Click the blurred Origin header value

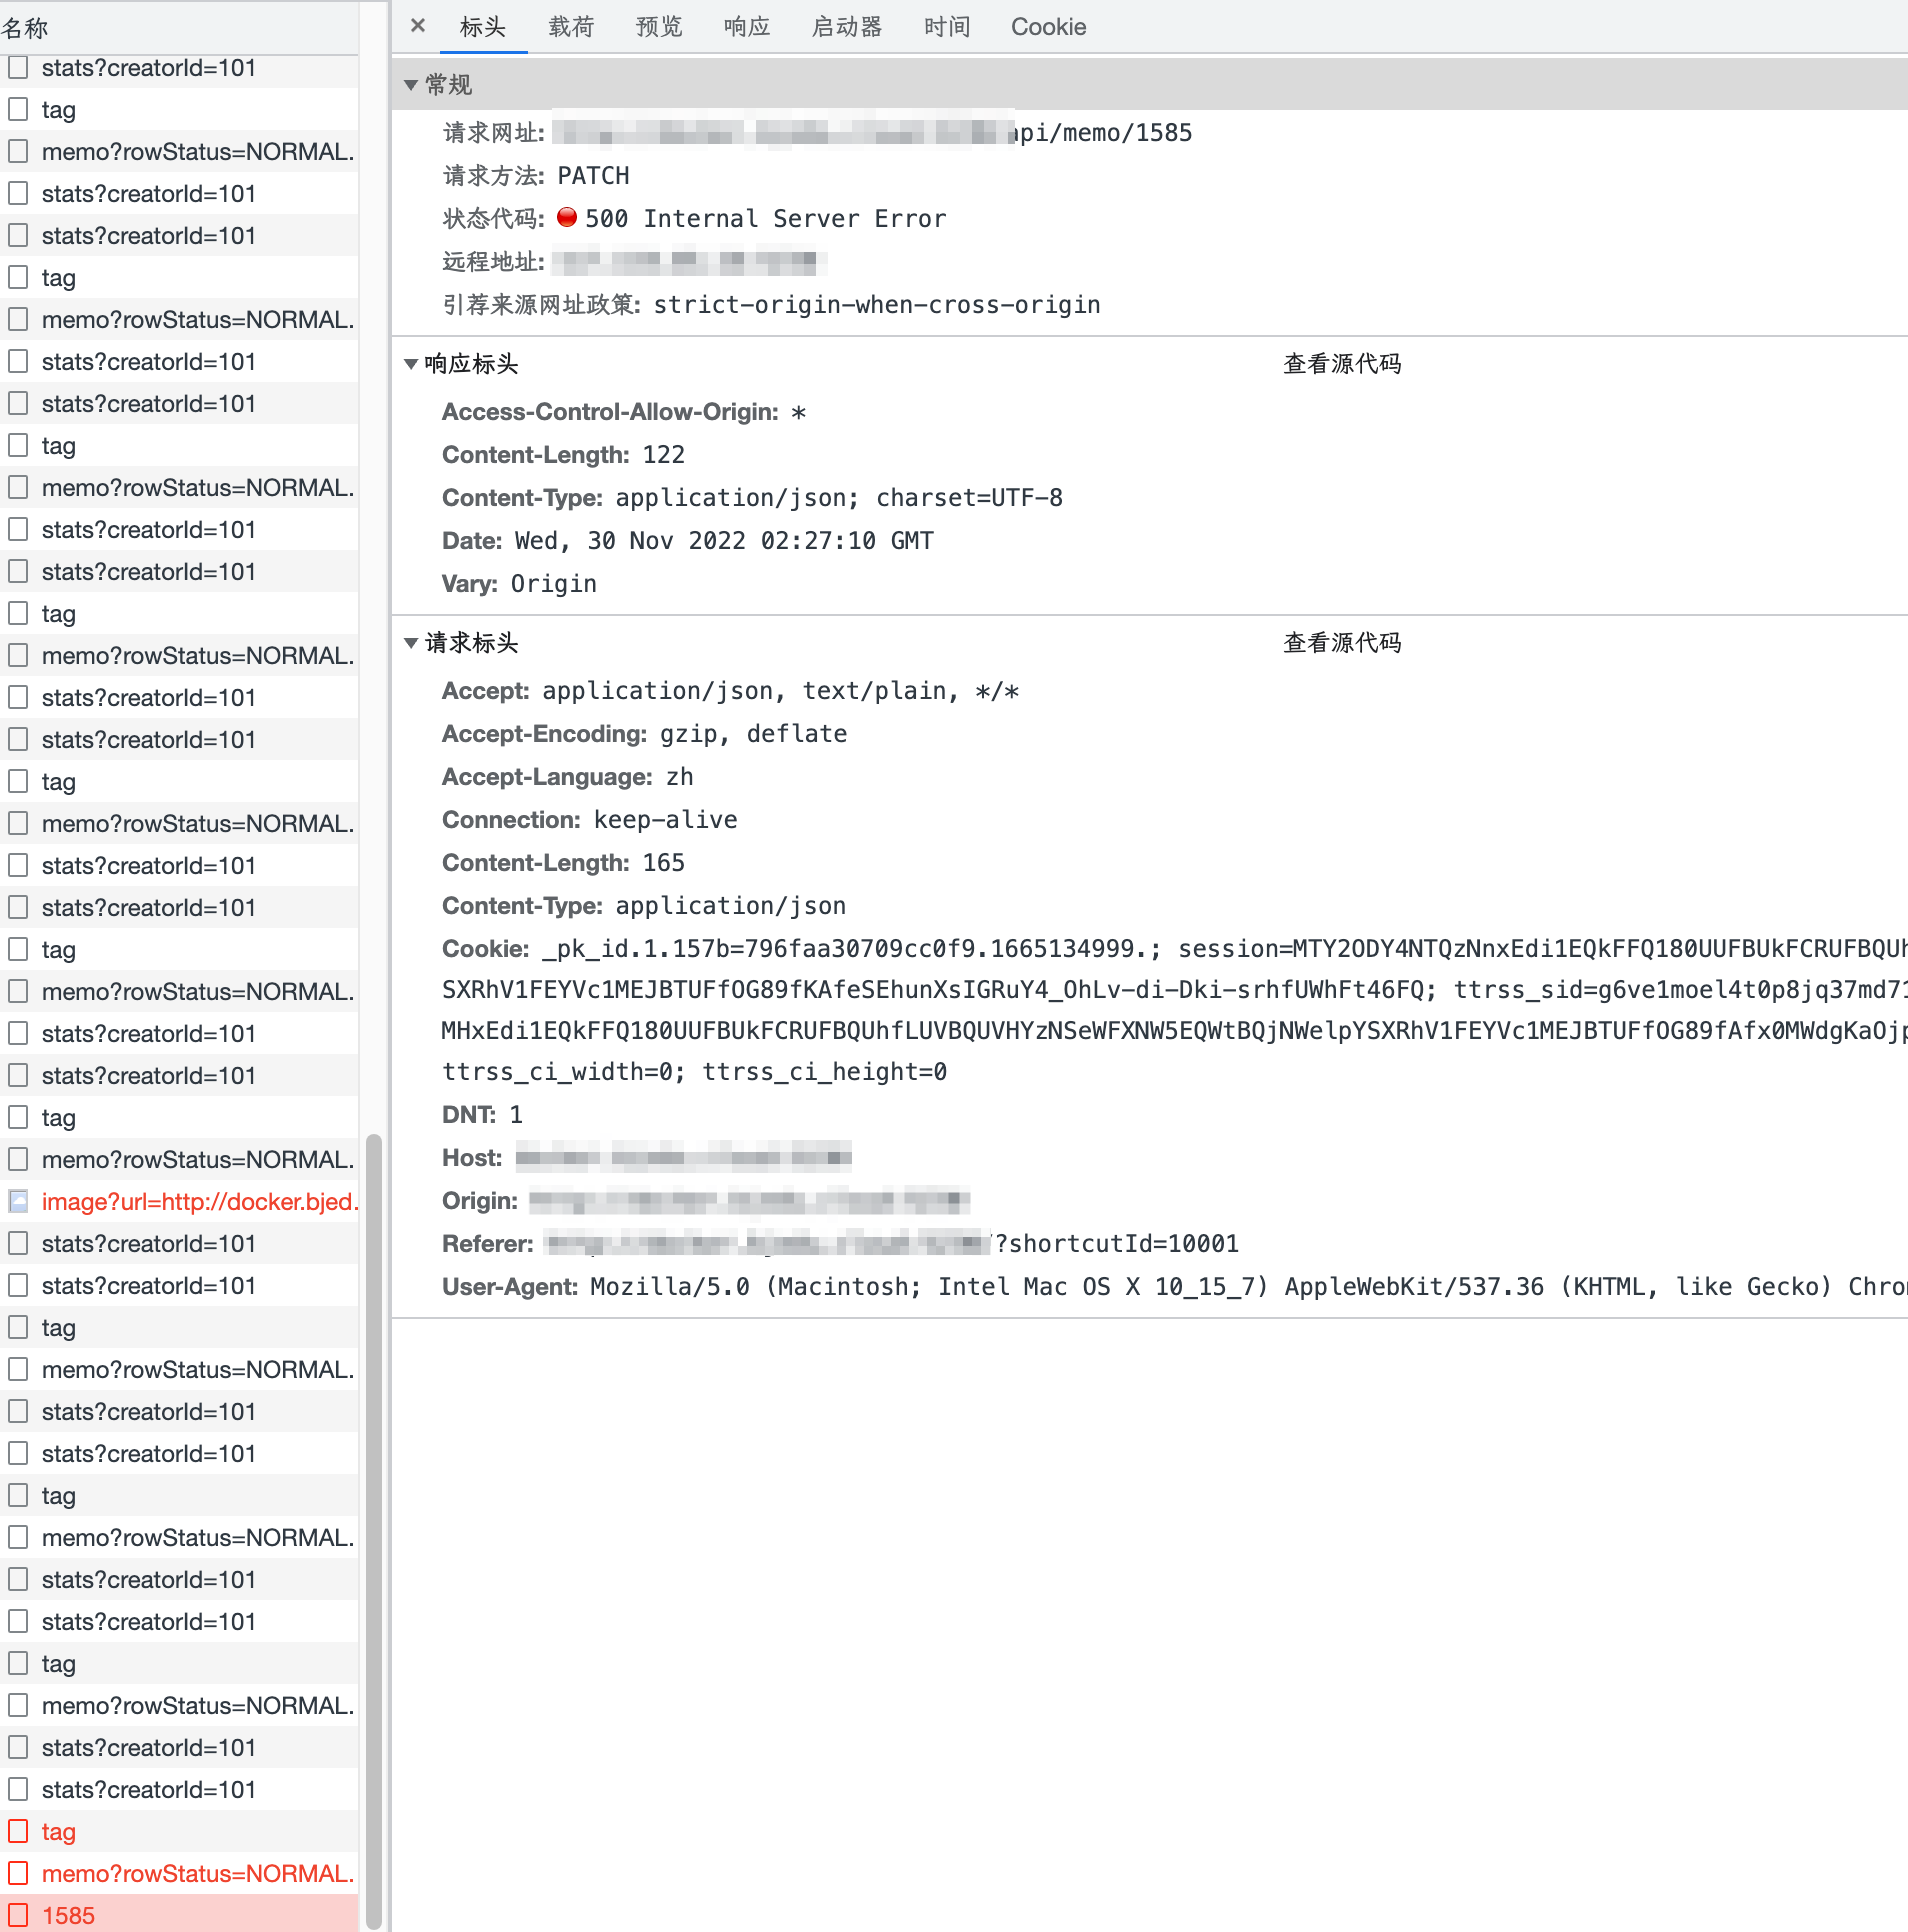tap(750, 1199)
